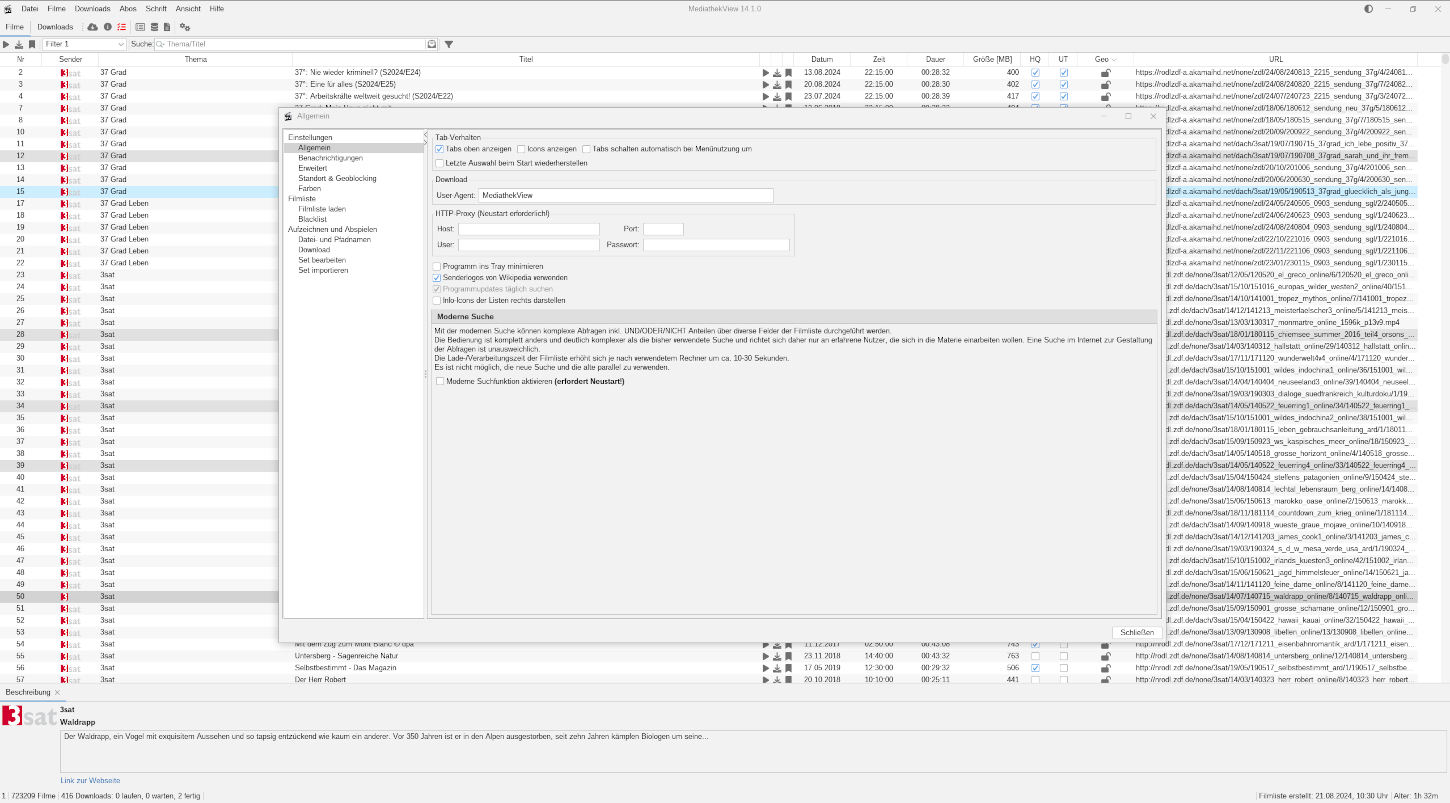Click the bookmark icon left of Filter 1

click(x=32, y=44)
